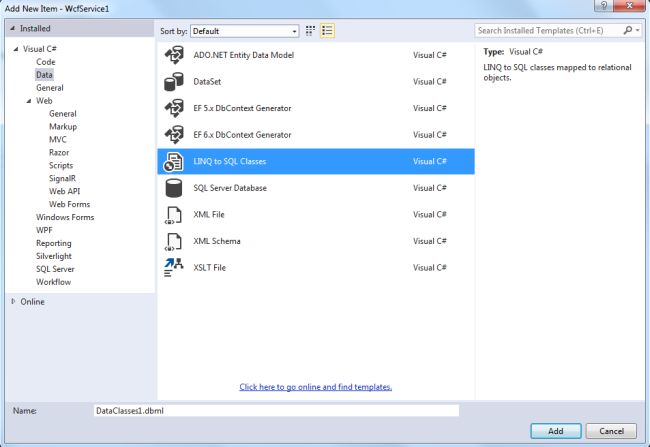Select LINQ to SQL Classes text
The height and width of the screenshot is (447, 650).
point(230,161)
